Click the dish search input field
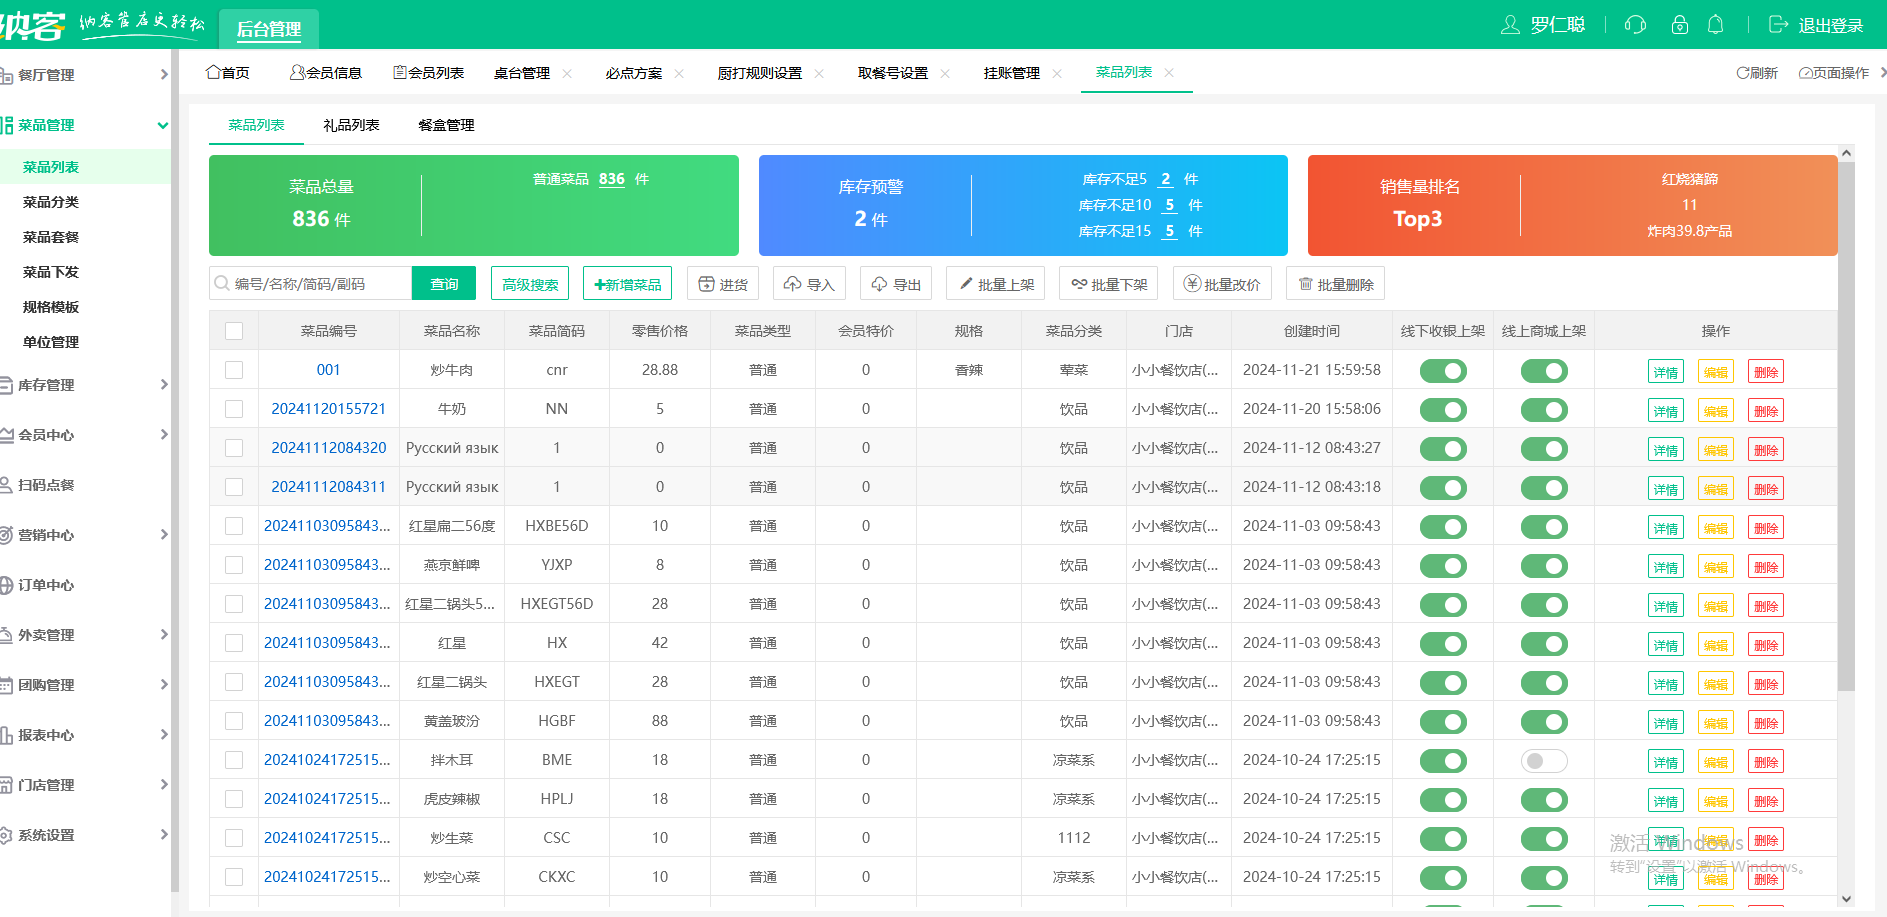This screenshot has width=1887, height=917. (x=310, y=284)
